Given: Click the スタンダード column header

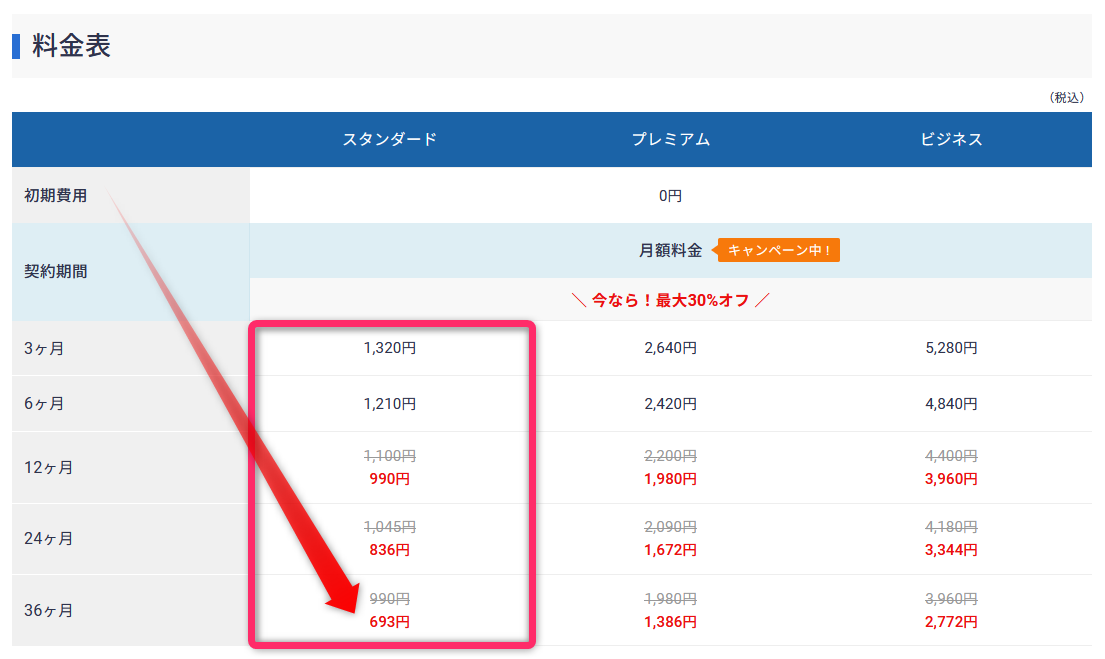Looking at the screenshot, I should click(390, 139).
